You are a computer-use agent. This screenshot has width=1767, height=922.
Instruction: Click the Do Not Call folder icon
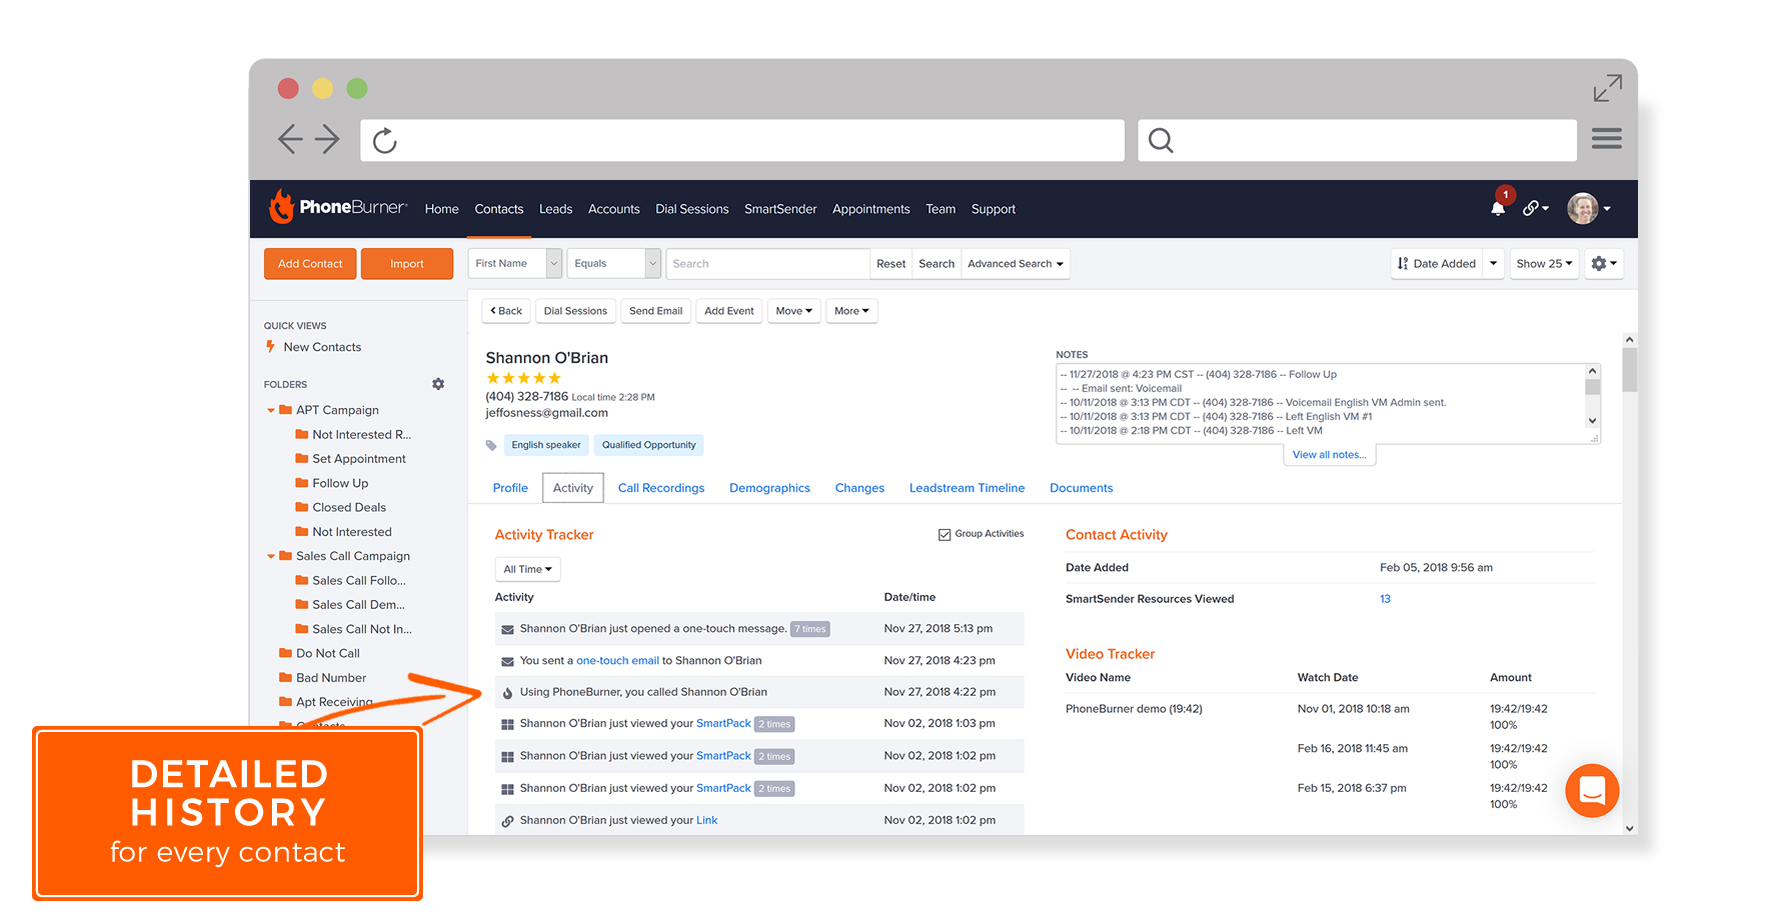(x=286, y=652)
